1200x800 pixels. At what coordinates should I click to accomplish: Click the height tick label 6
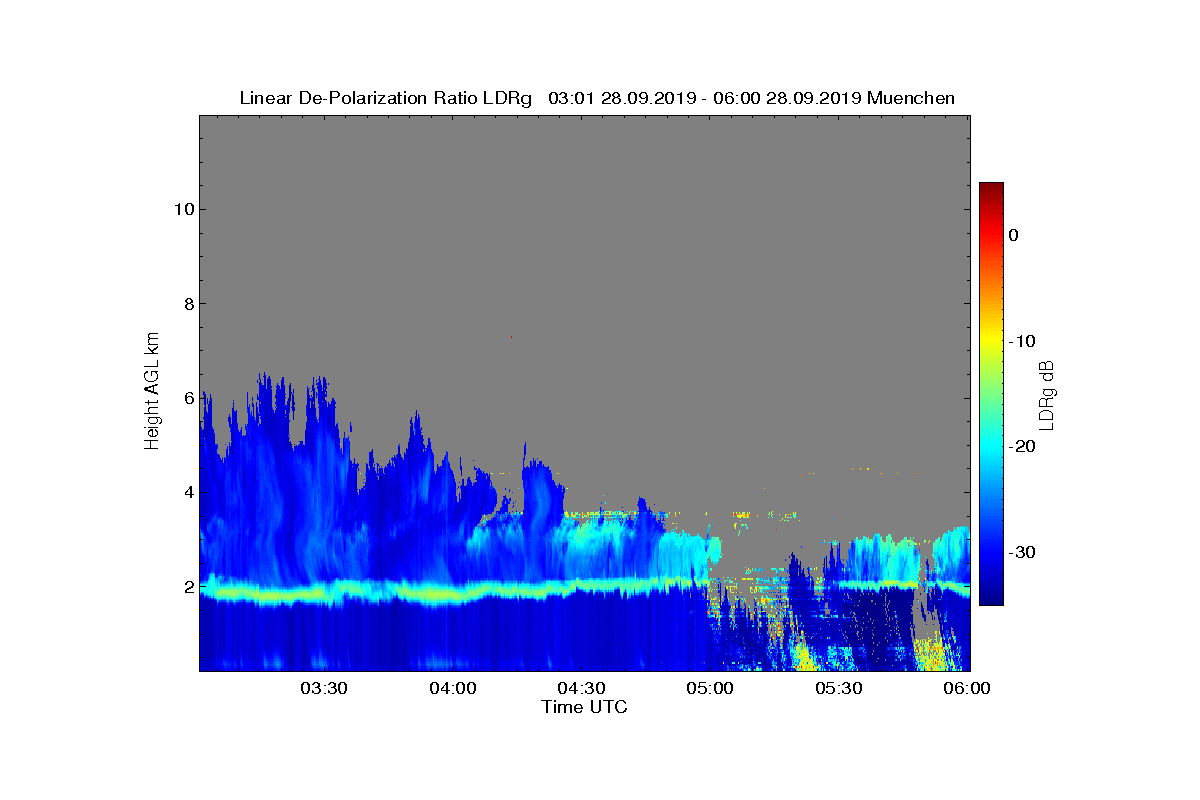click(x=188, y=398)
